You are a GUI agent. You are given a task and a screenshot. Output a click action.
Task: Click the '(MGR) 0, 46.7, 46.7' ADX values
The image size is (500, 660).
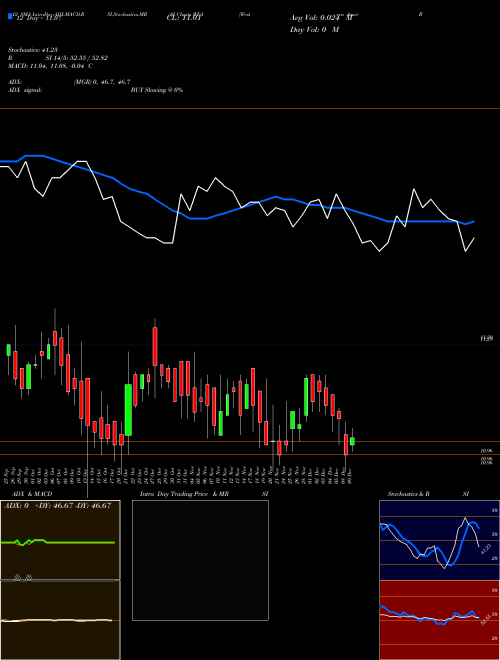[x=102, y=82]
